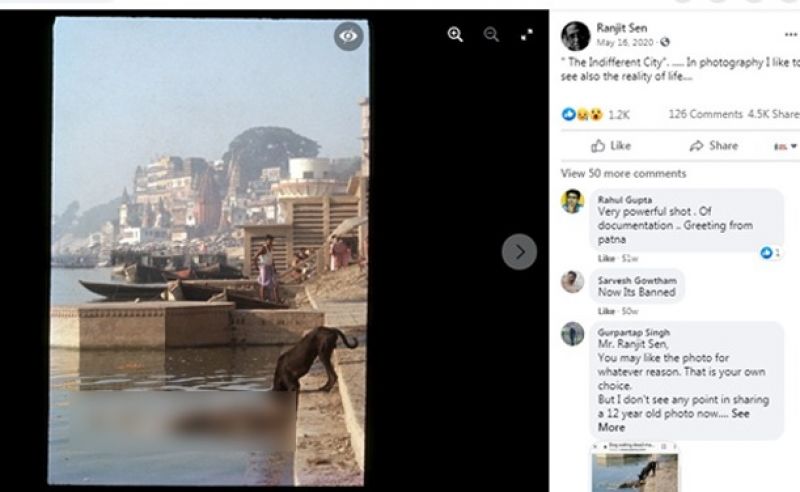
Task: Expand View 50 more comments
Action: (623, 173)
